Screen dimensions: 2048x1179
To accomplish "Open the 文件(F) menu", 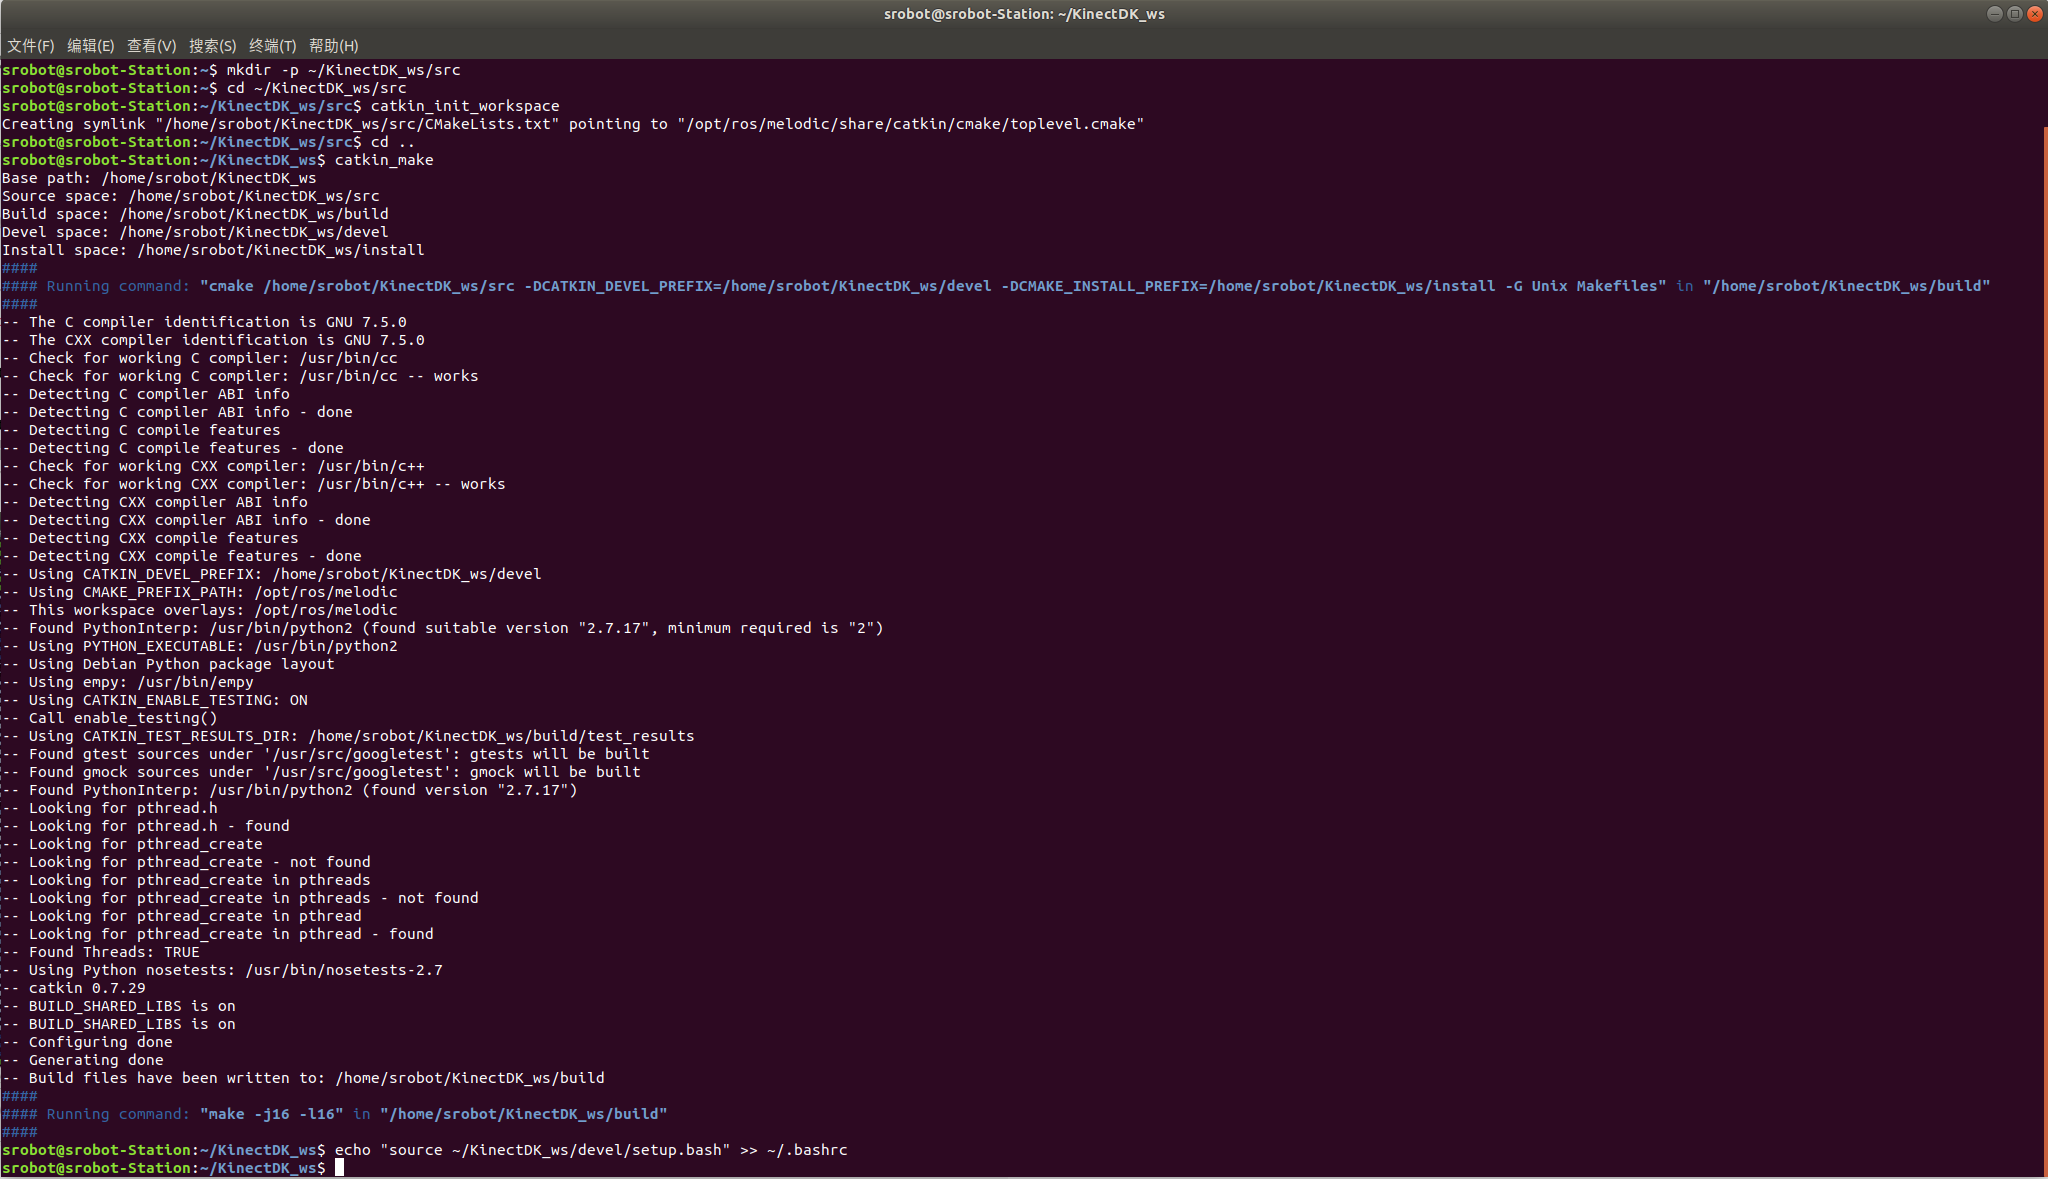I will 30,46.
